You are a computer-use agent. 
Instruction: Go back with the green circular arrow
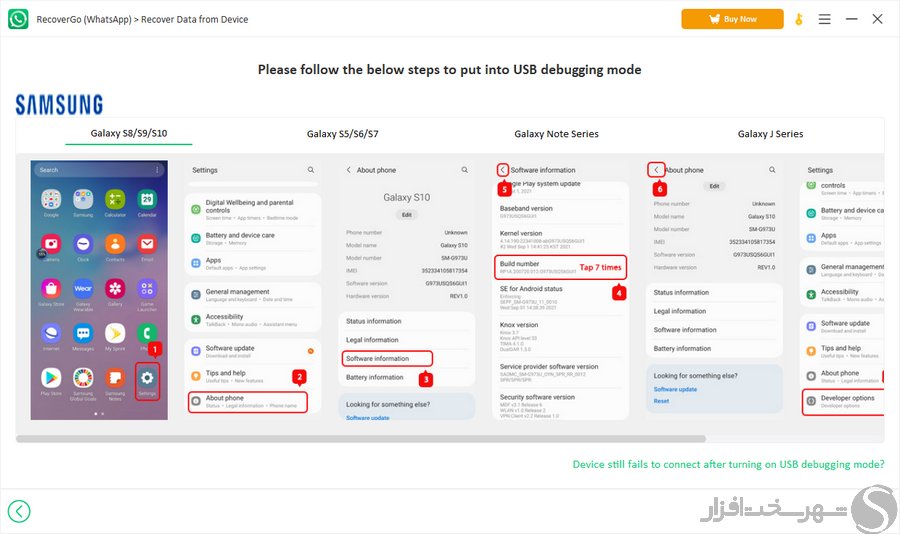(x=19, y=511)
